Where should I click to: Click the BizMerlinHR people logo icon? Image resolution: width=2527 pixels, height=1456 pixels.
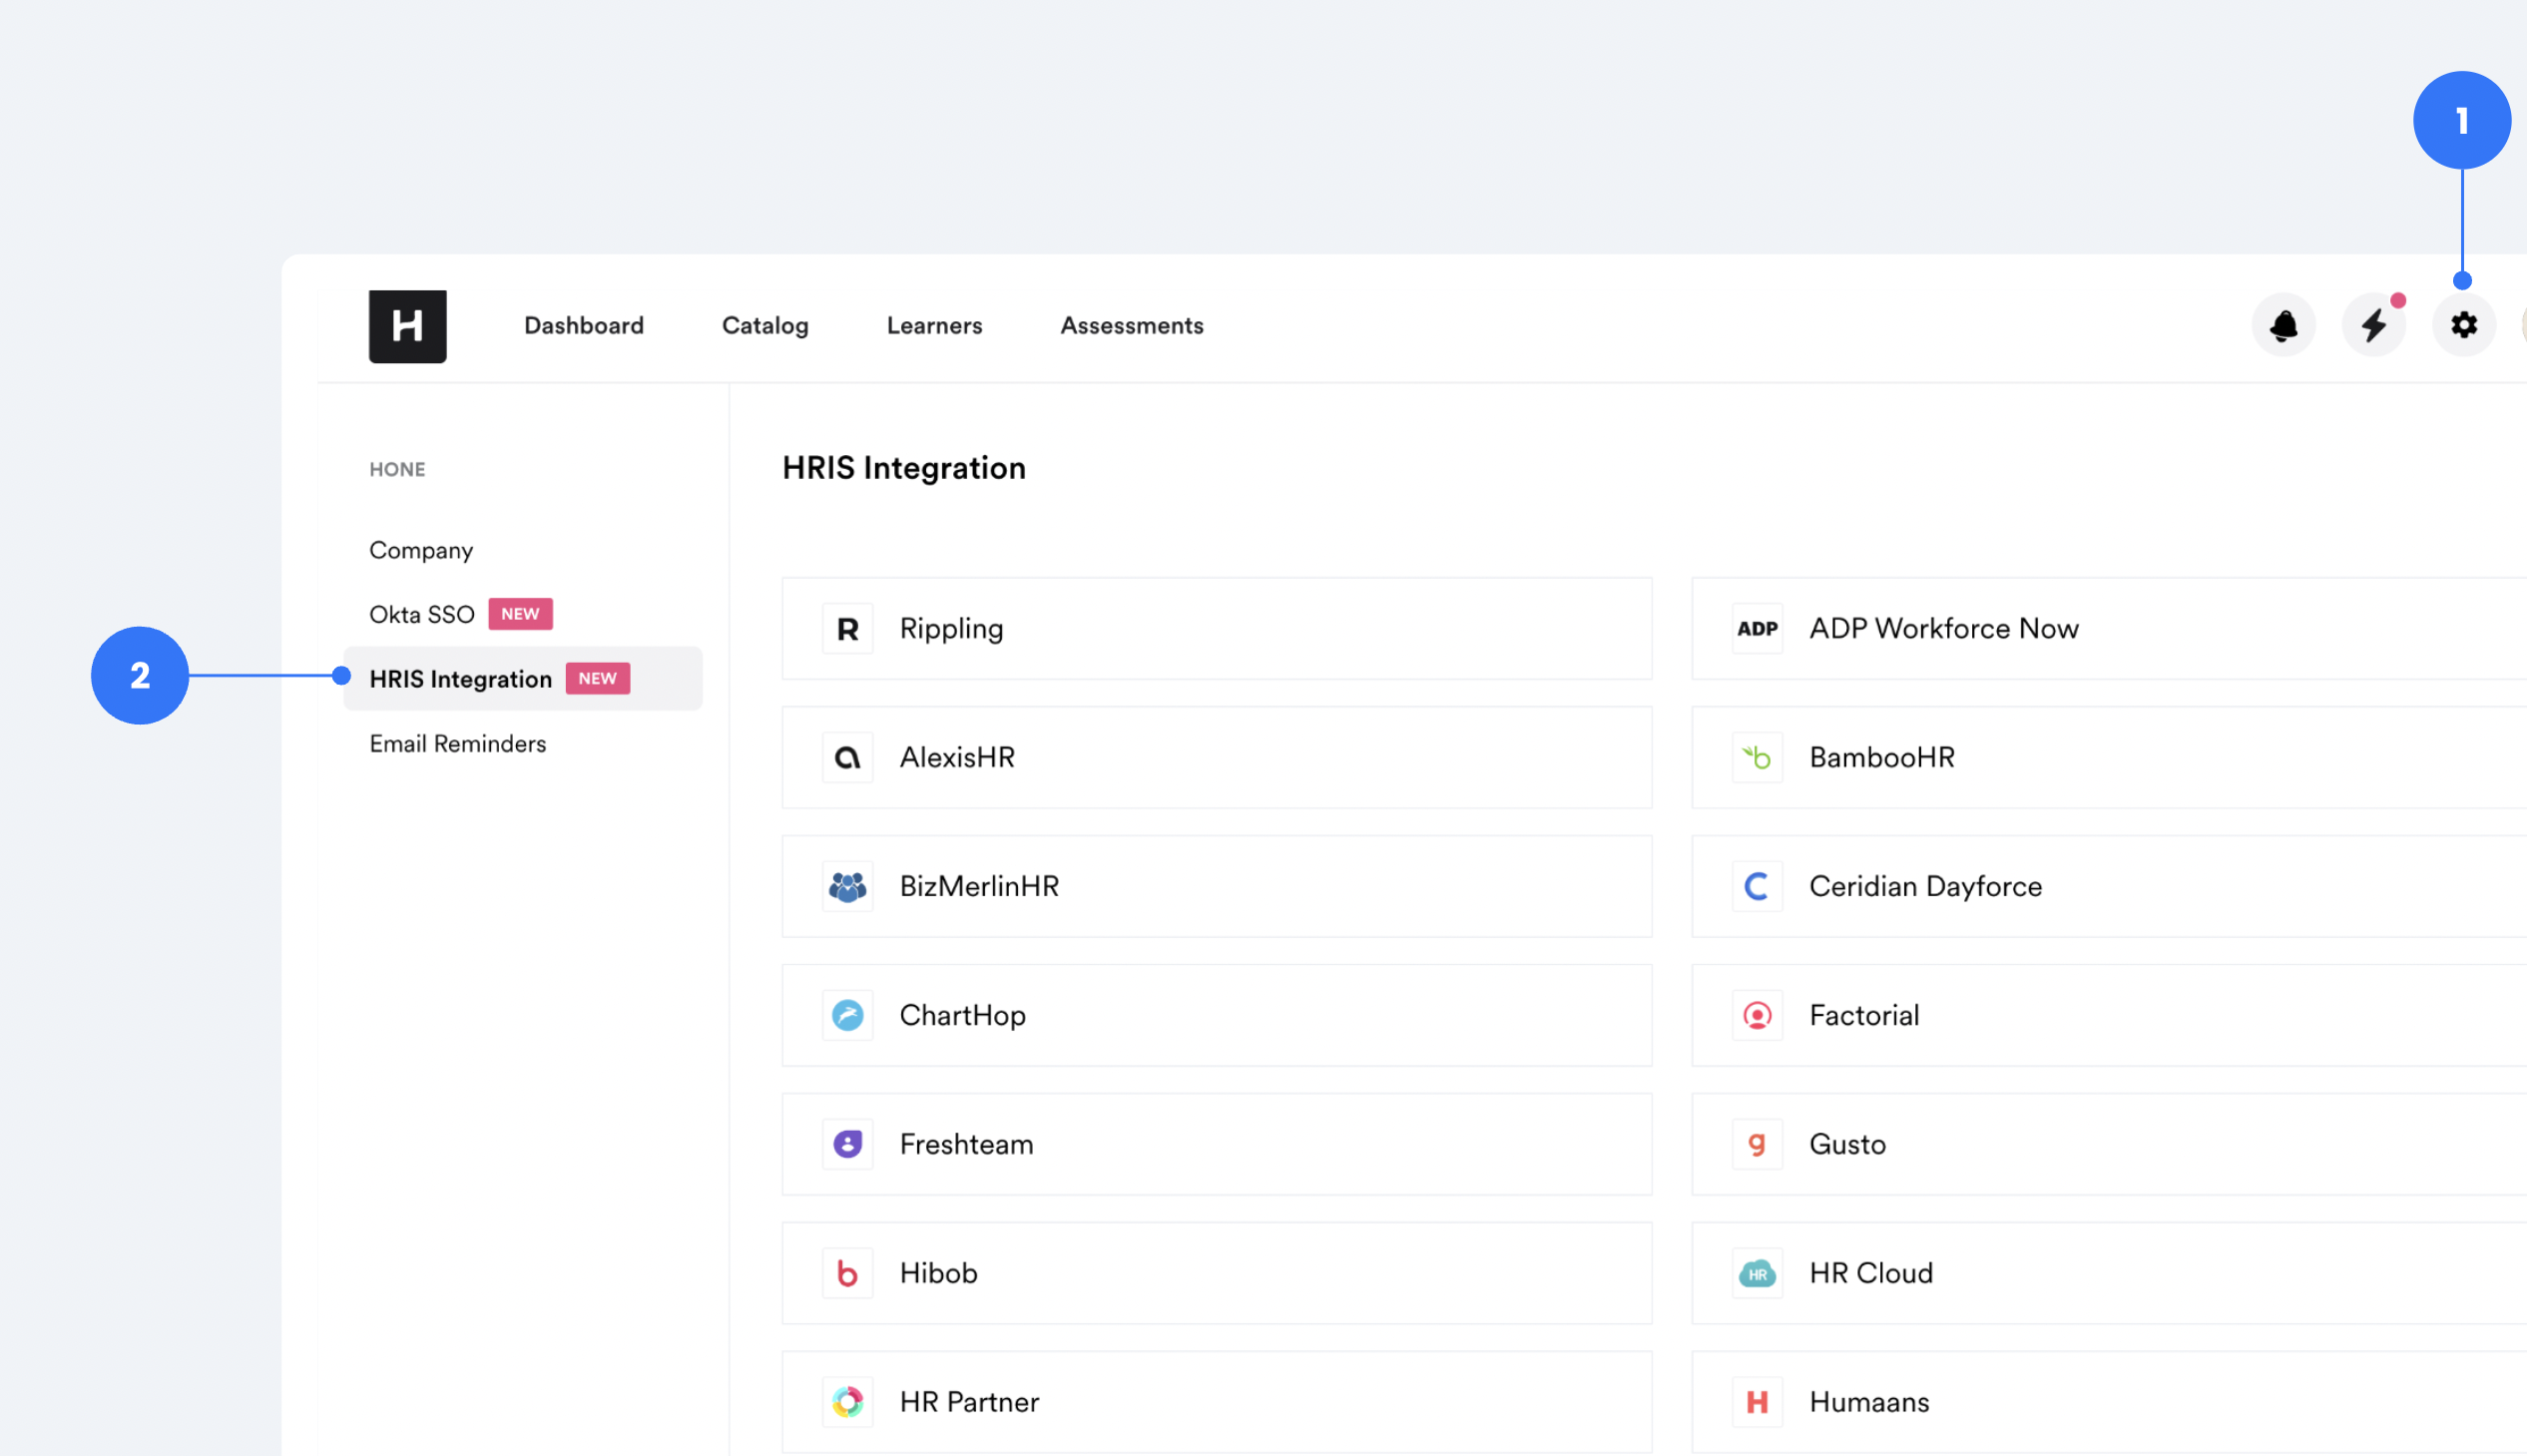pos(847,887)
